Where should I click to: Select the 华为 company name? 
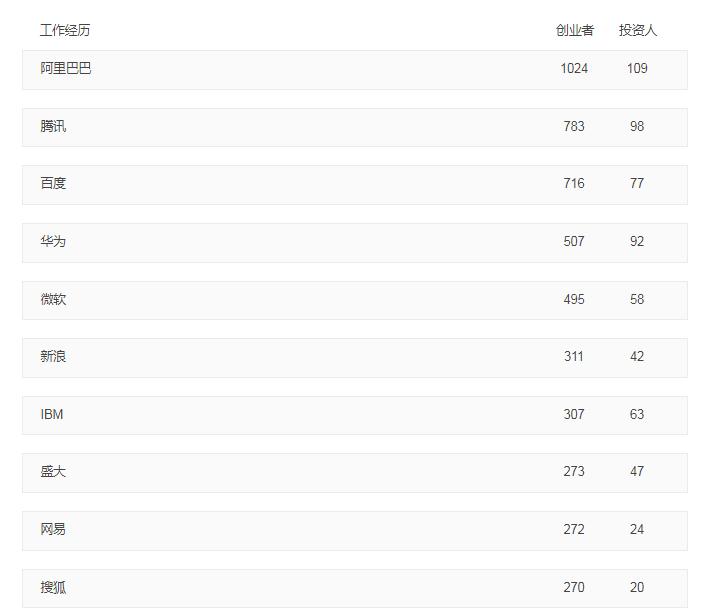click(54, 242)
